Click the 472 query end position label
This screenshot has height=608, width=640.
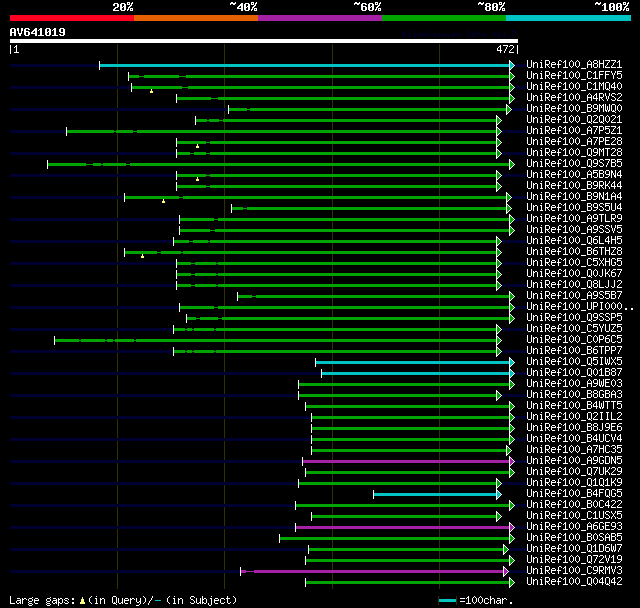(x=505, y=49)
